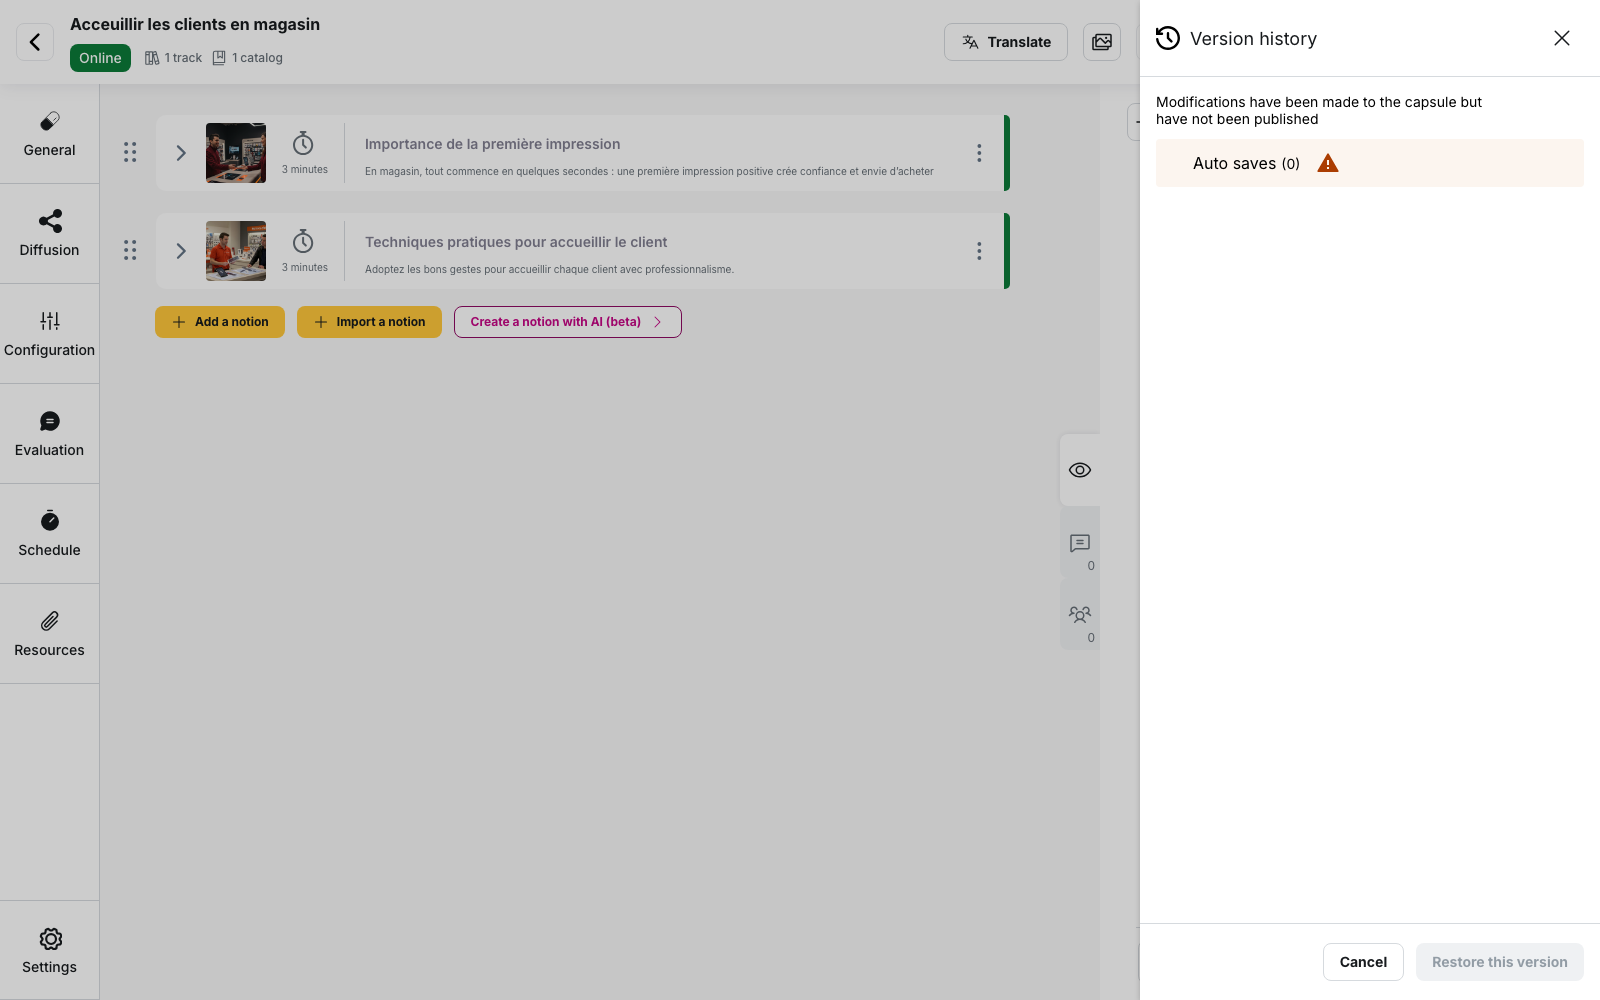Click the timer icon on Techniques pratiques notion
The width and height of the screenshot is (1600, 1000).
click(x=303, y=241)
